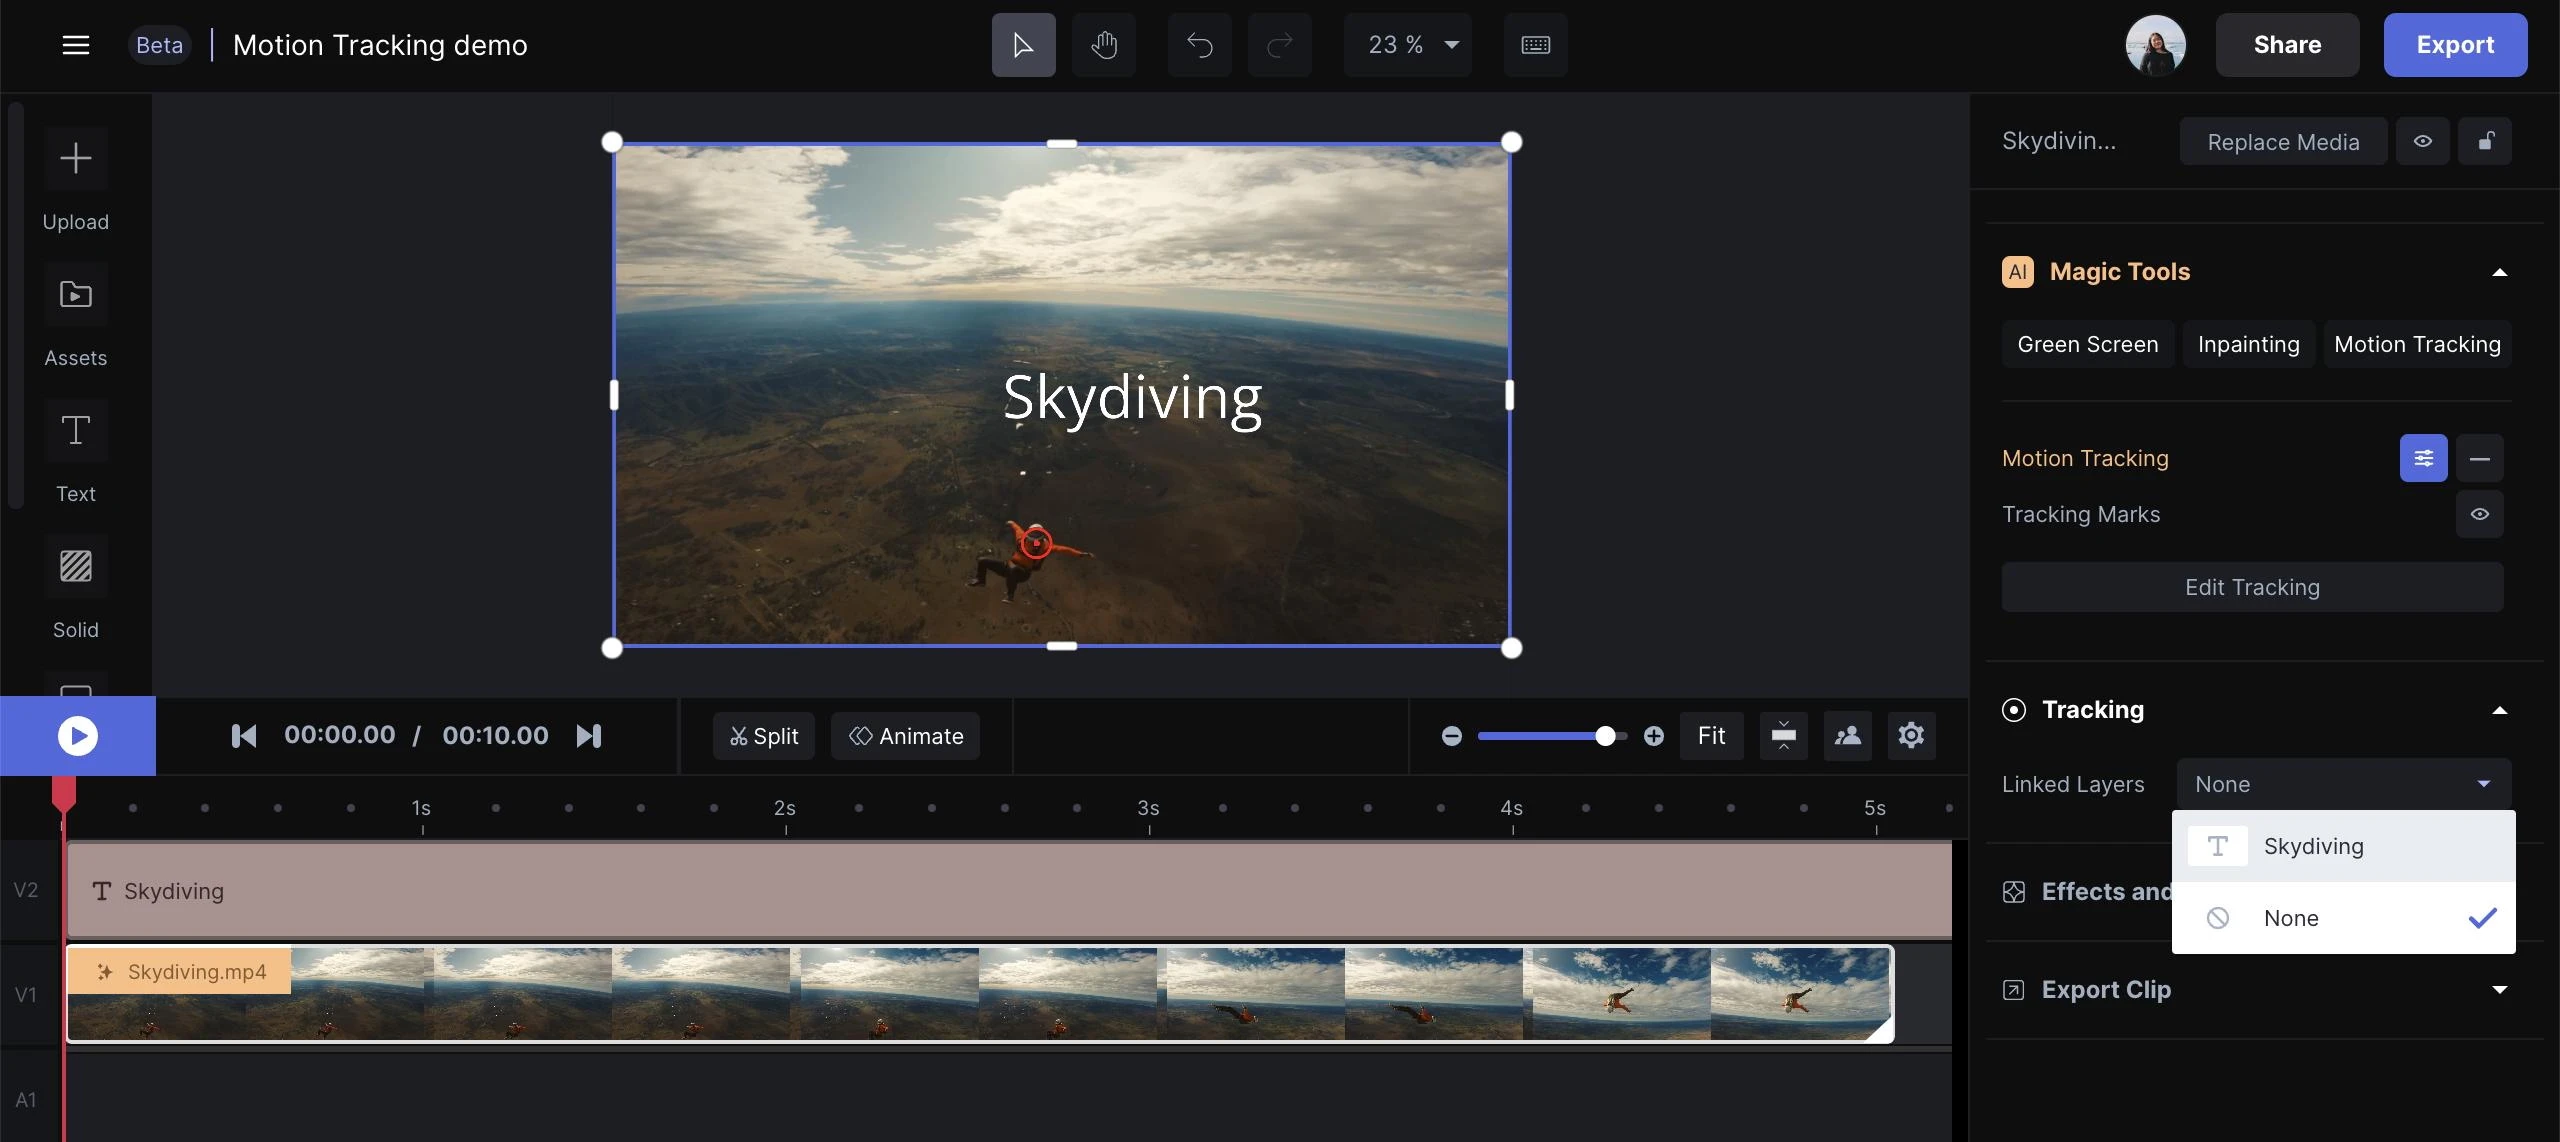
Task: Click the Edit Tracking button
Action: [x=2252, y=587]
